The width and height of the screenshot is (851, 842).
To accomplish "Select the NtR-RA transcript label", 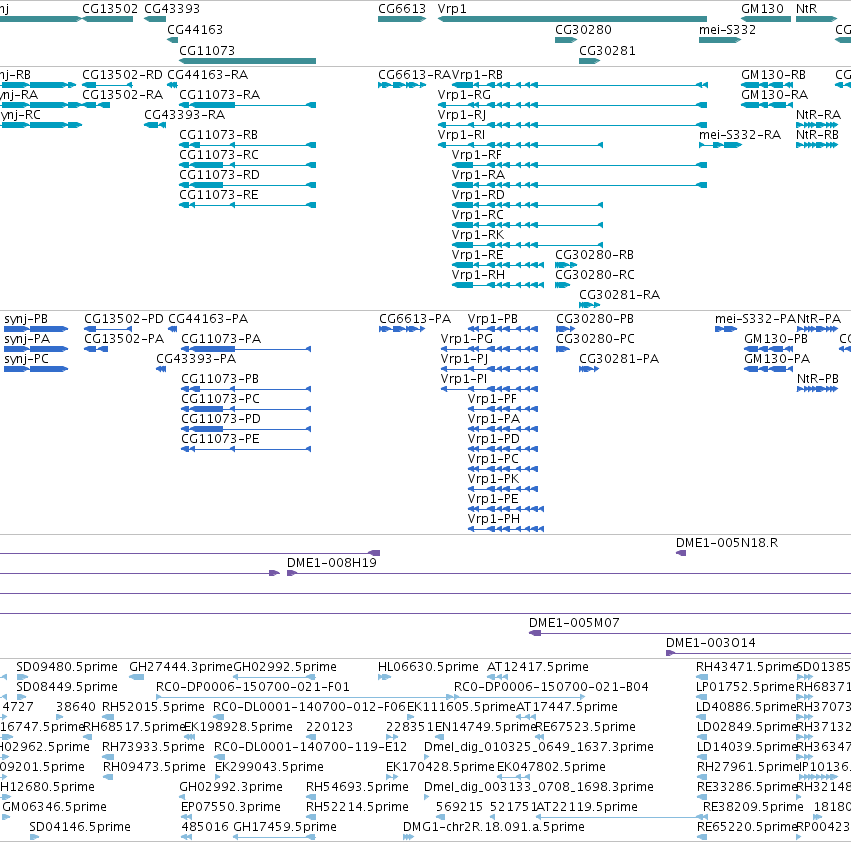I will (818, 115).
